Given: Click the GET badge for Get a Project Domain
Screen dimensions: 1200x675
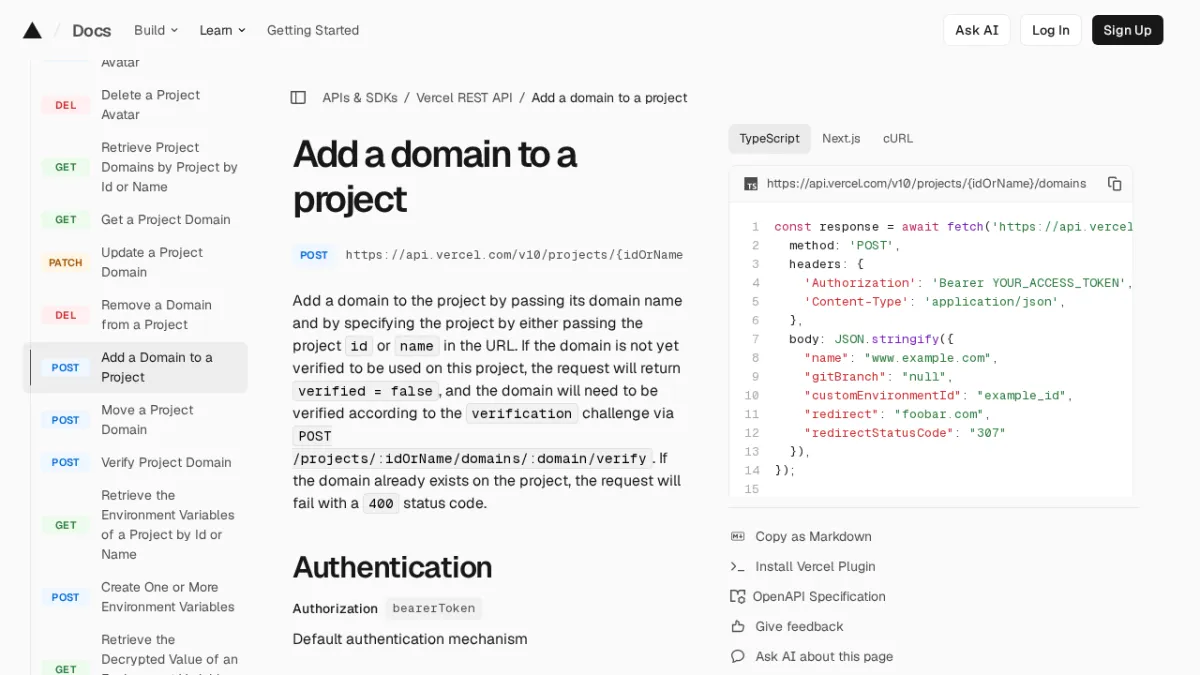Looking at the screenshot, I should [65, 220].
